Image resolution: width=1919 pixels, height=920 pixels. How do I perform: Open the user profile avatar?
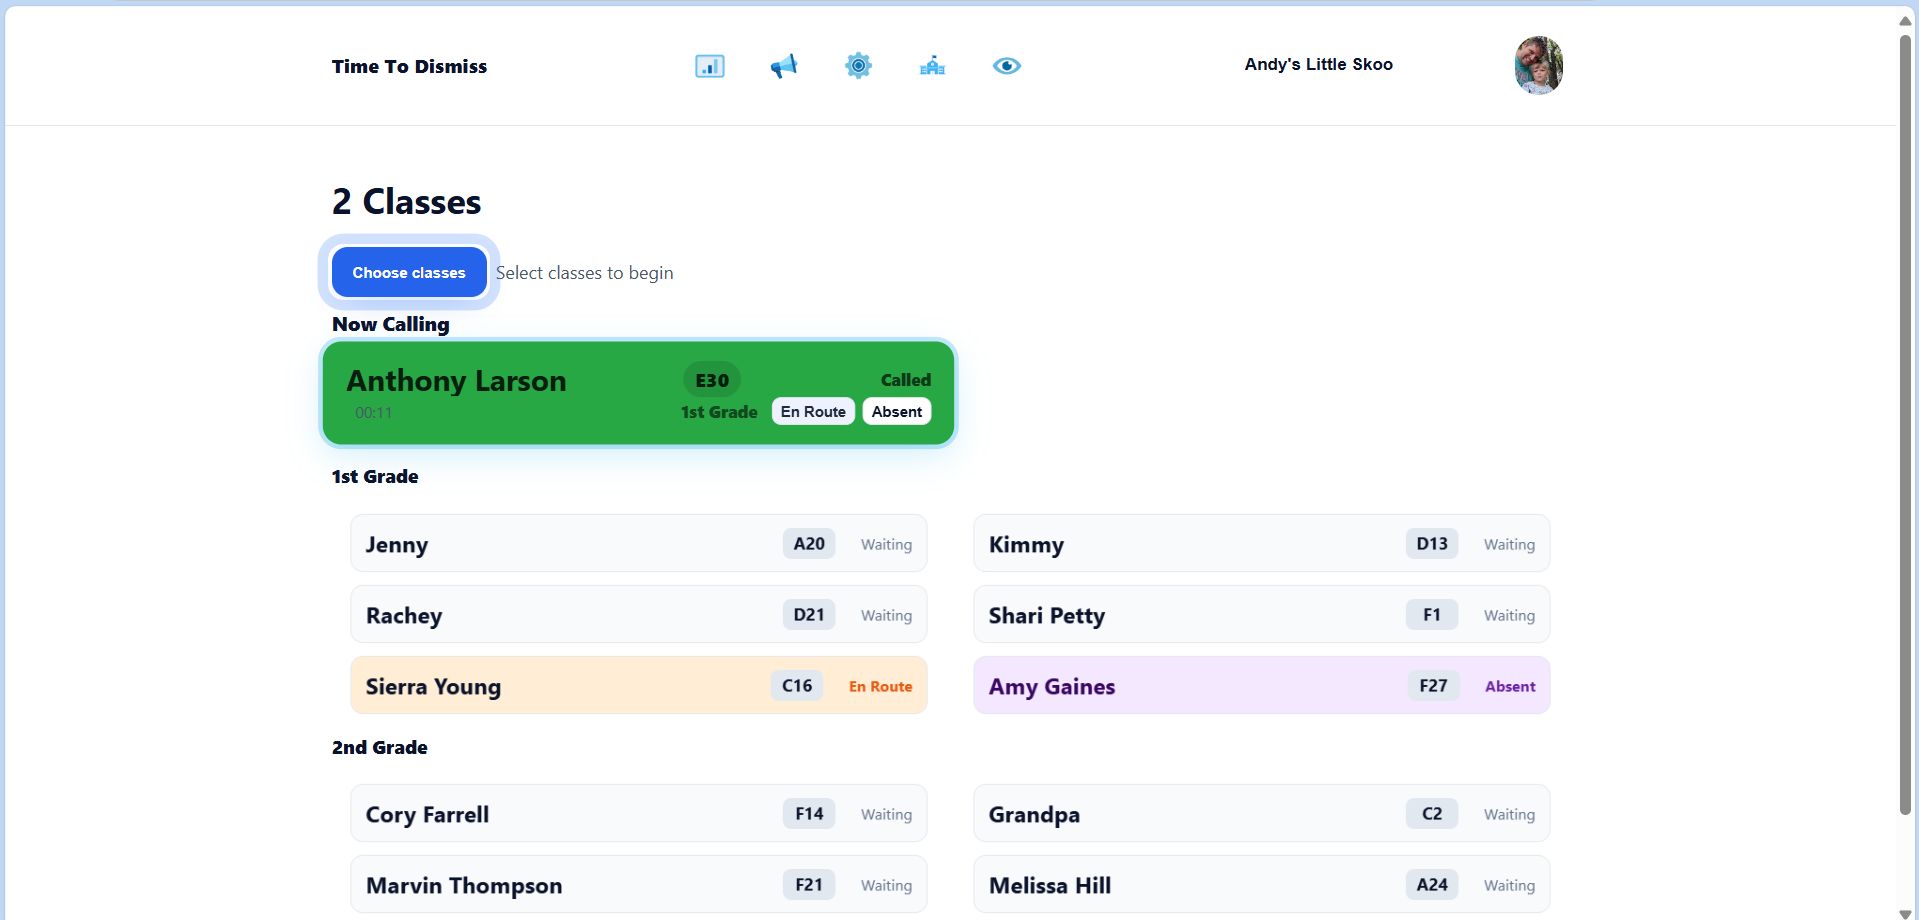pos(1537,66)
